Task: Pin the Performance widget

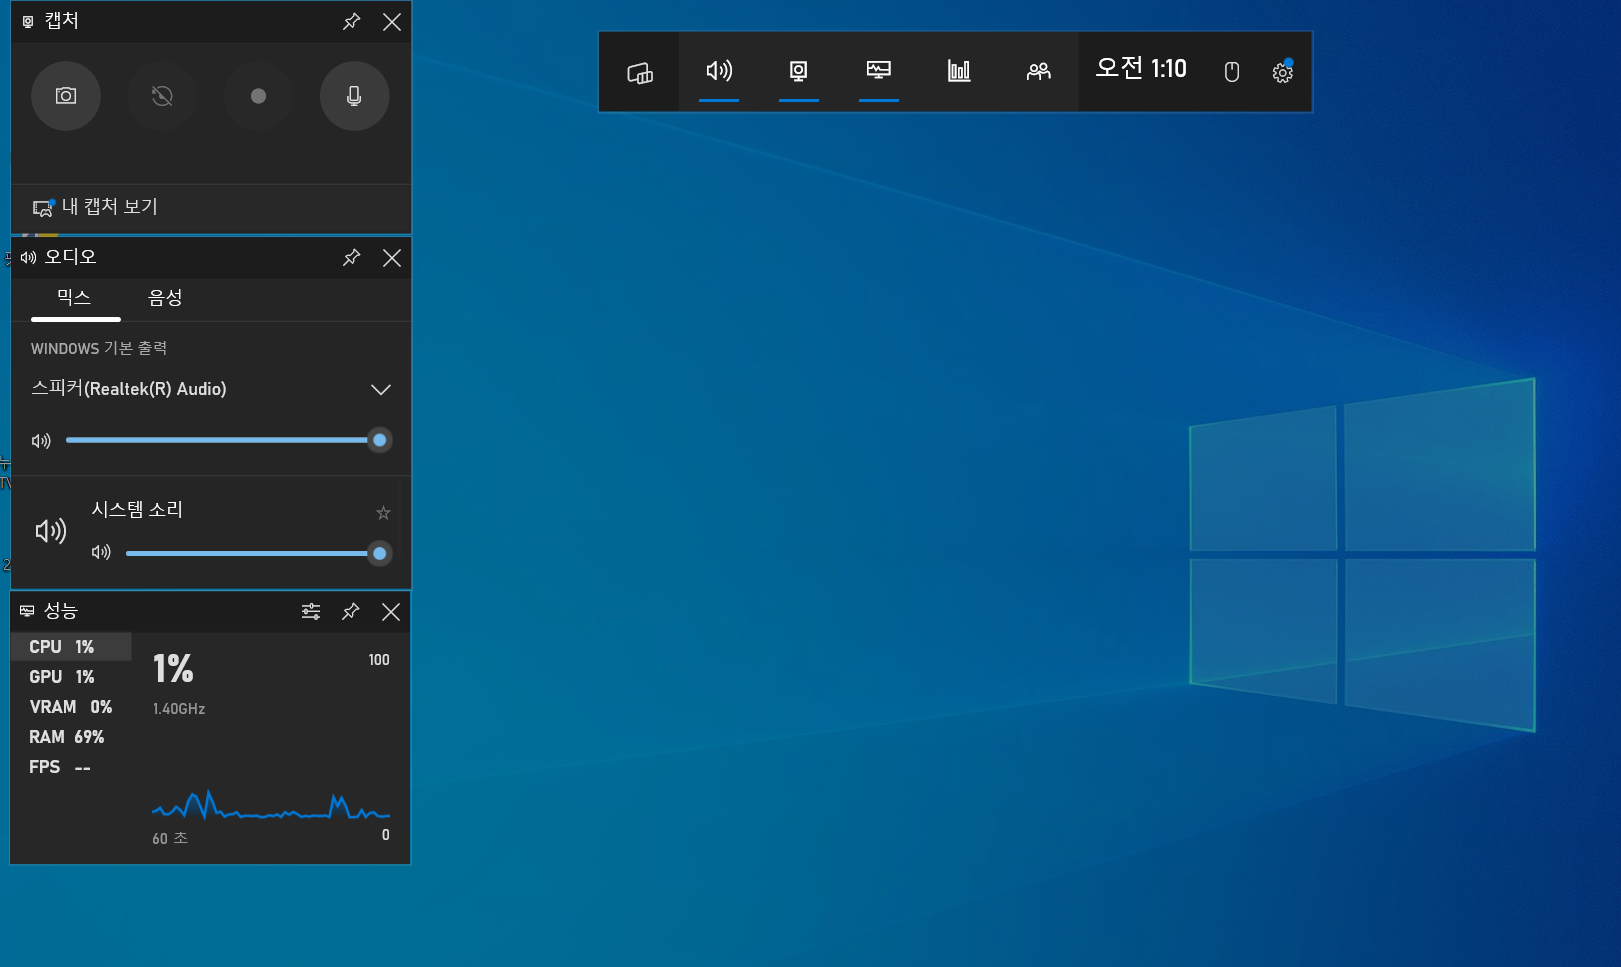Action: (350, 612)
